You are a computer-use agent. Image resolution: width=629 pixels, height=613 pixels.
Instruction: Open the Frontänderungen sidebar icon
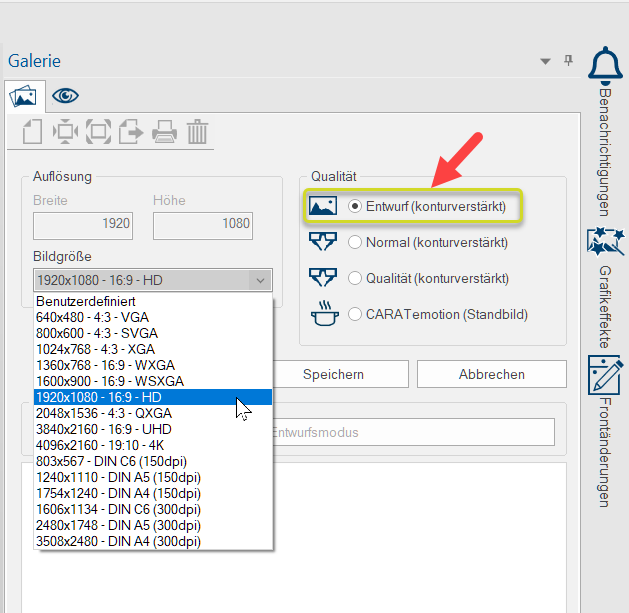click(x=606, y=373)
